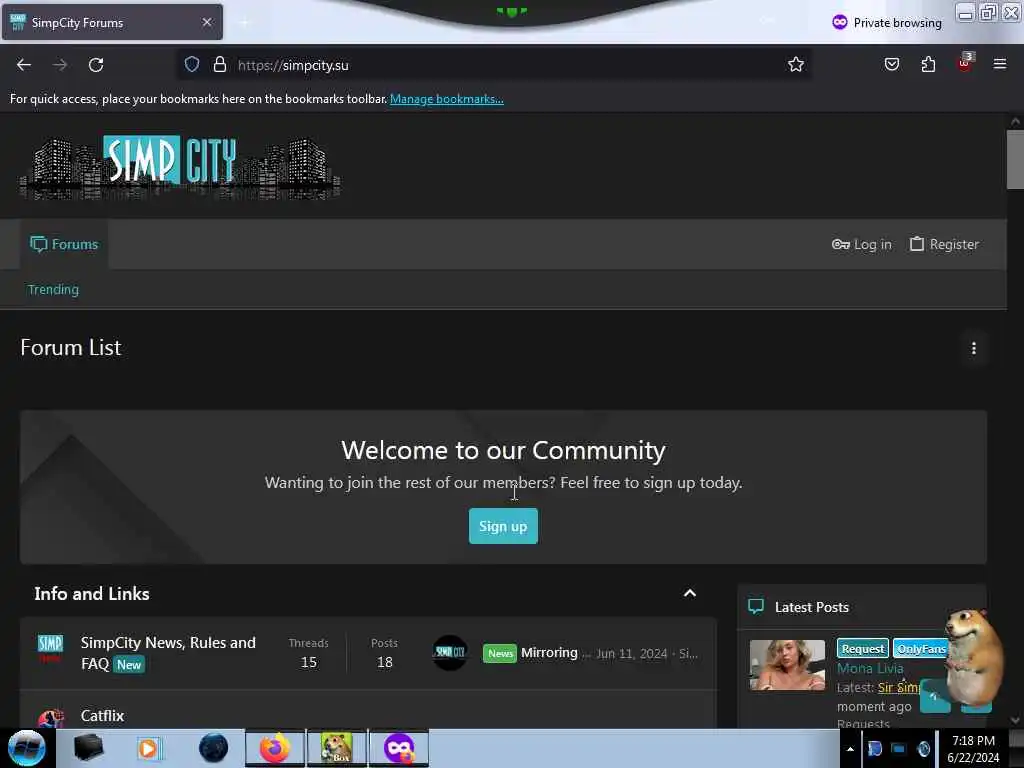Open the Mona Livia thread link
The height and width of the screenshot is (768, 1024).
pos(870,668)
